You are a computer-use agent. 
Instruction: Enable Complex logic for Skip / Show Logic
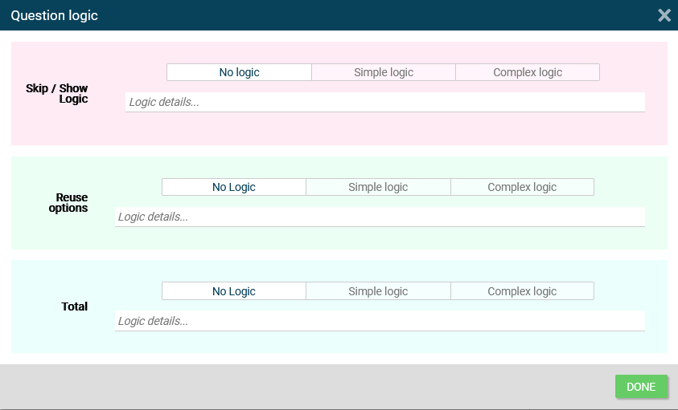point(527,72)
